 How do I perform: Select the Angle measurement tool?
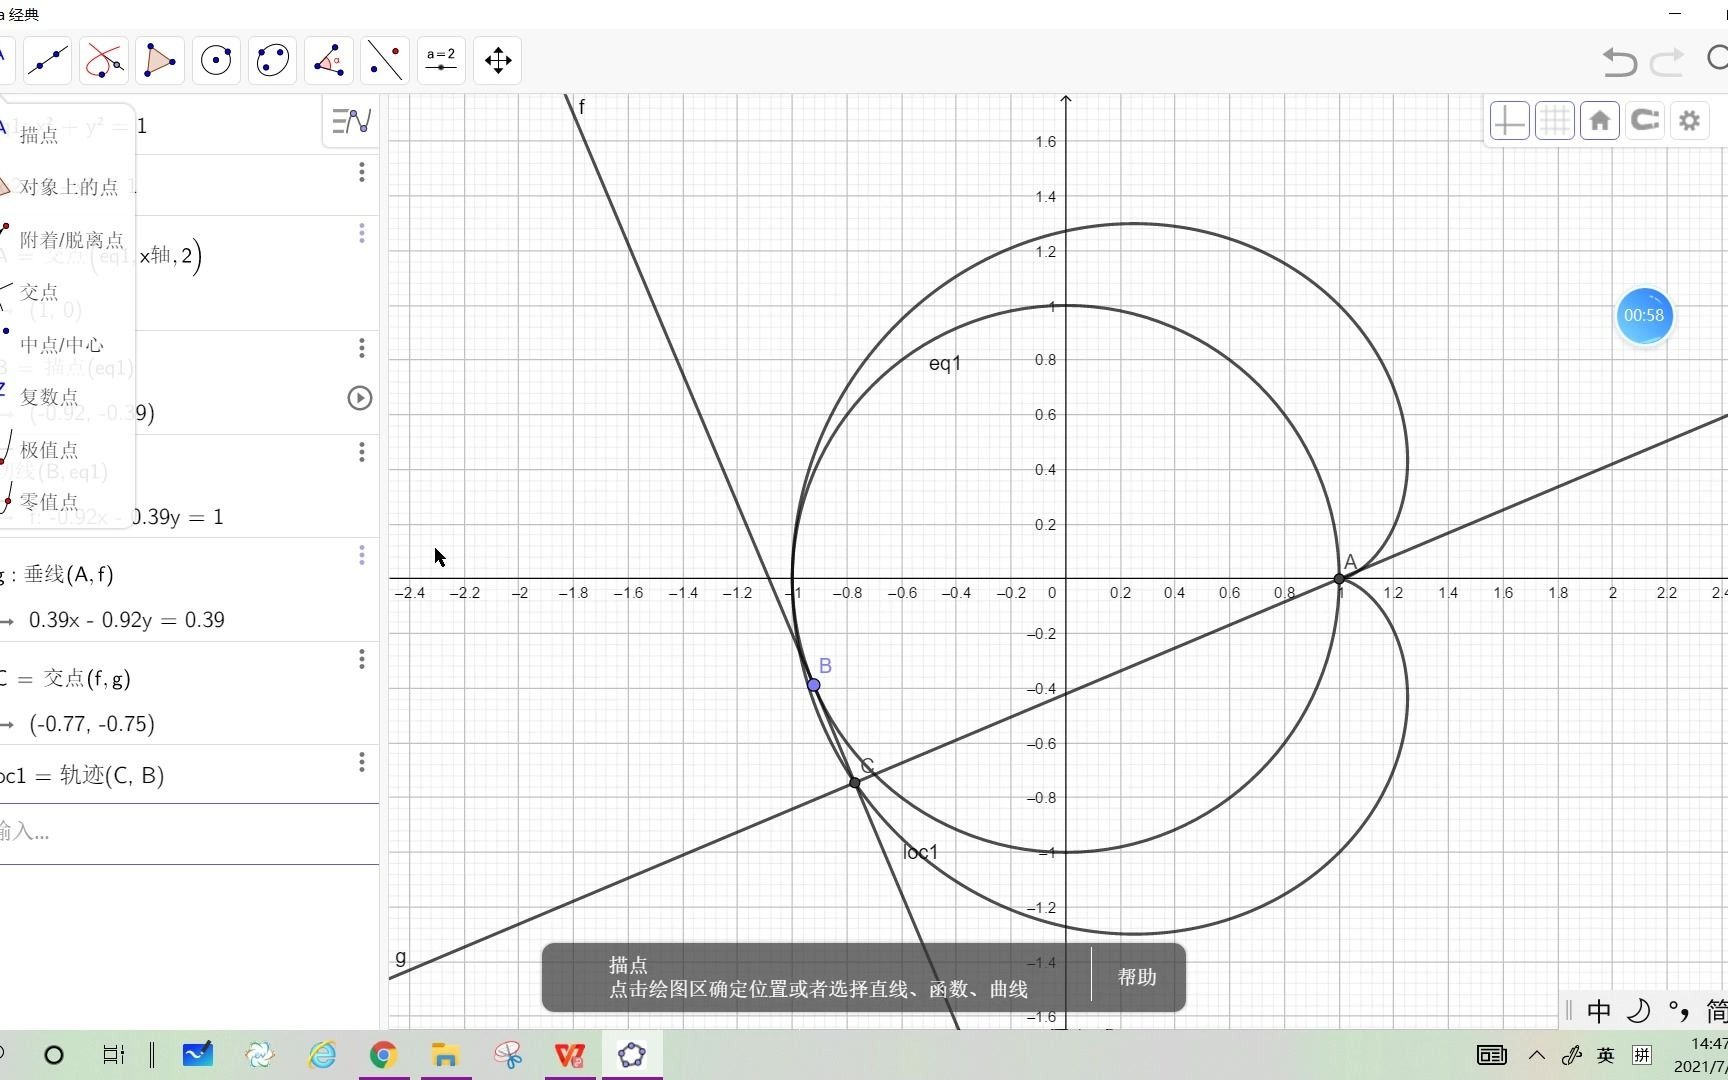(x=328, y=61)
